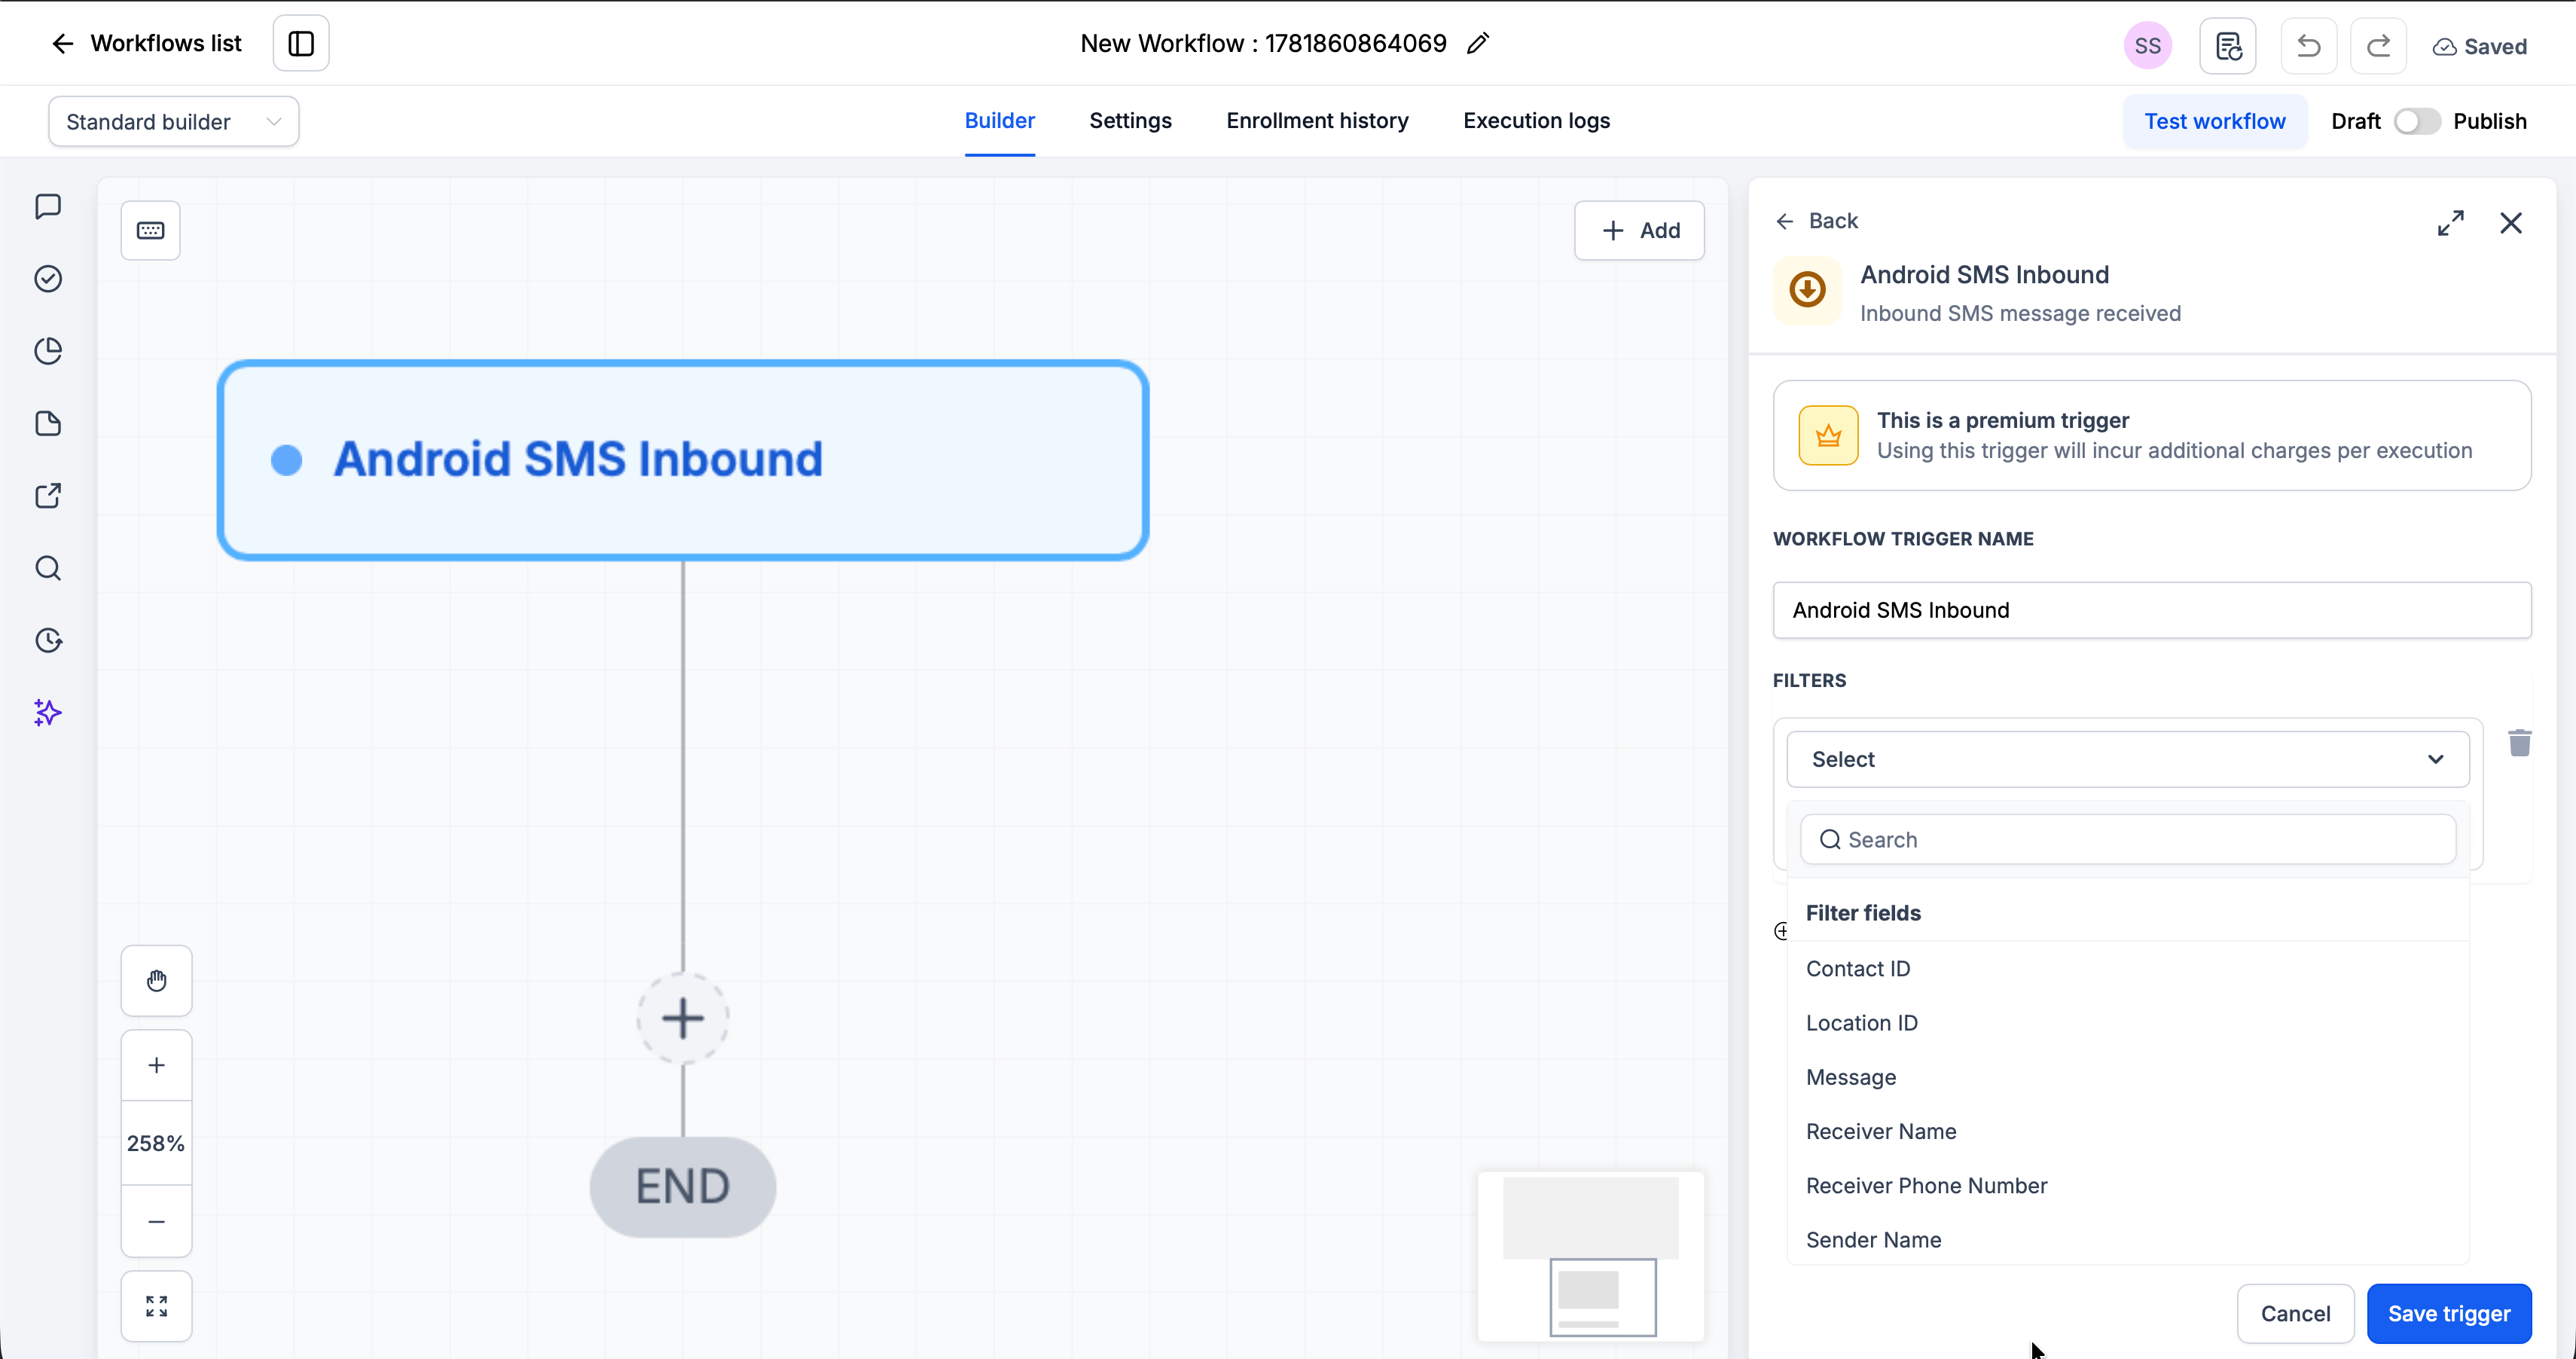Viewport: 2576px width, 1359px height.
Task: Zoom out the canvas
Action: click(x=157, y=1221)
